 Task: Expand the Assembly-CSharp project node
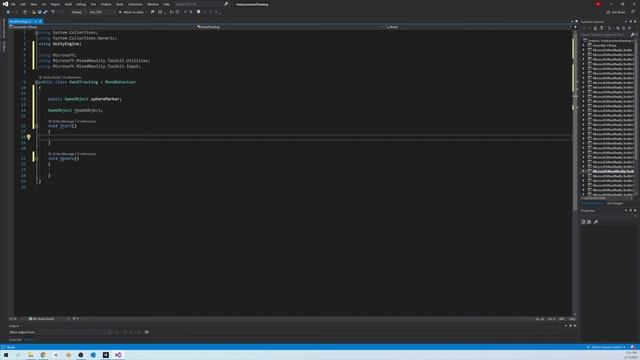[584, 45]
